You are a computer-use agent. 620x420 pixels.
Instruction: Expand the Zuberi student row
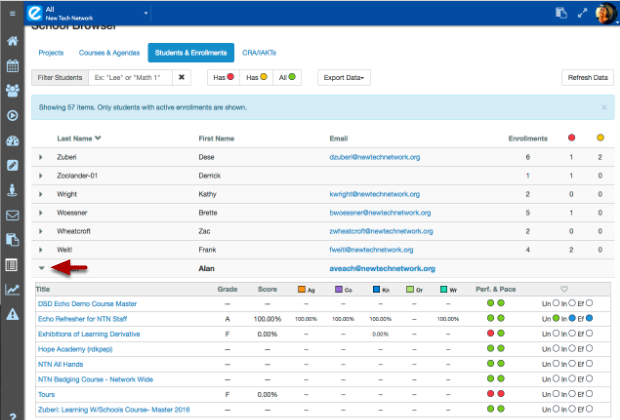40,157
